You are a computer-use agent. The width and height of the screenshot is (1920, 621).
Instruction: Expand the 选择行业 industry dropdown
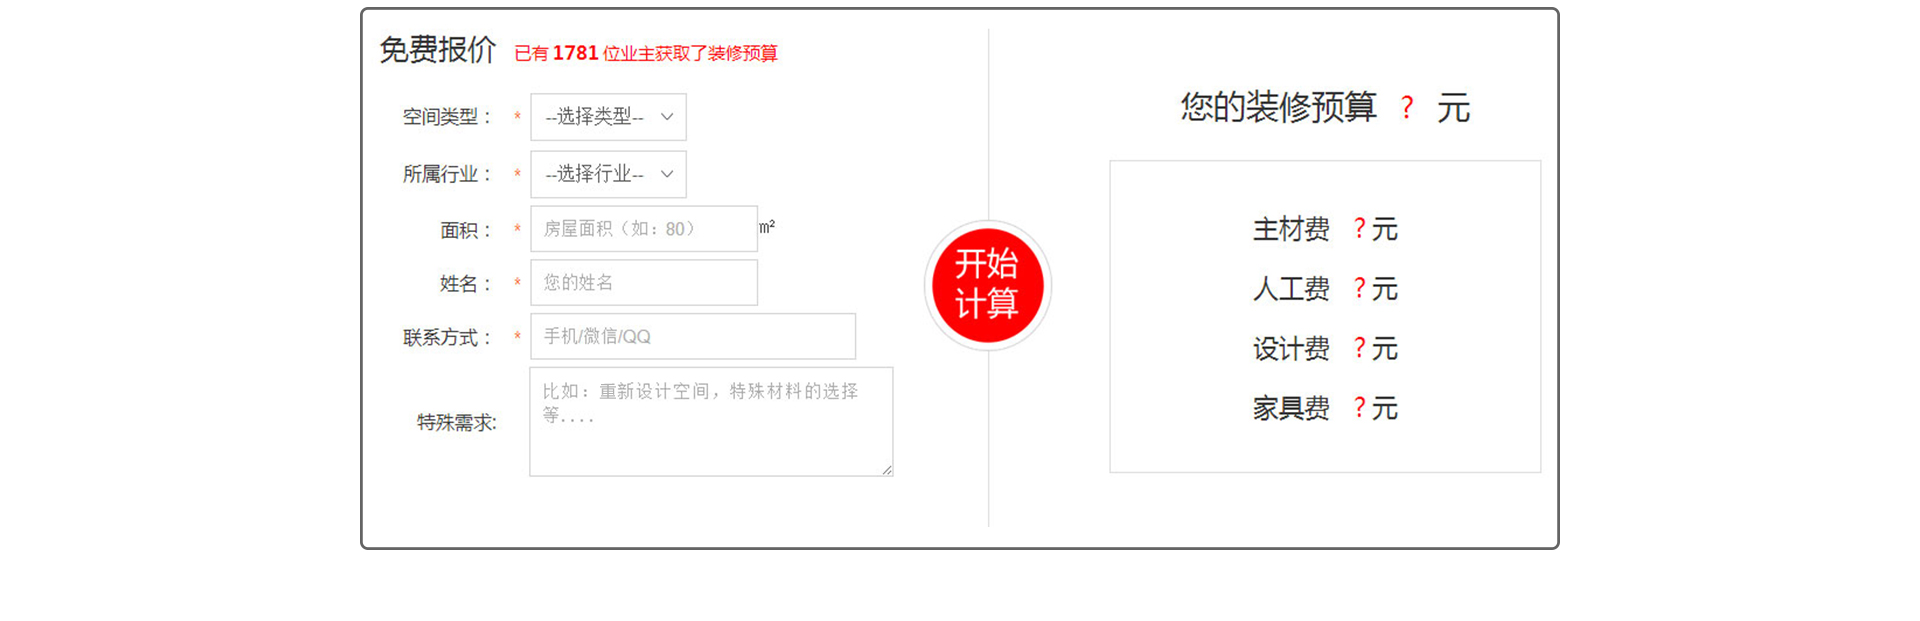pyautogui.click(x=608, y=174)
